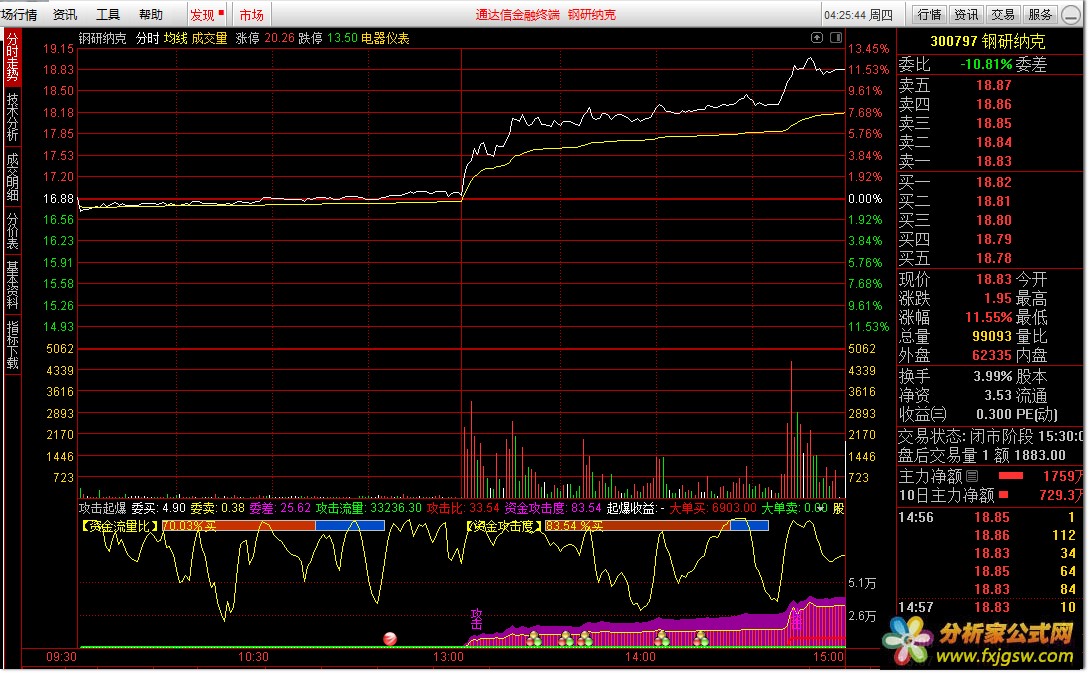Click the tick row with volume 112
The image size is (1090, 673).
(1026, 535)
